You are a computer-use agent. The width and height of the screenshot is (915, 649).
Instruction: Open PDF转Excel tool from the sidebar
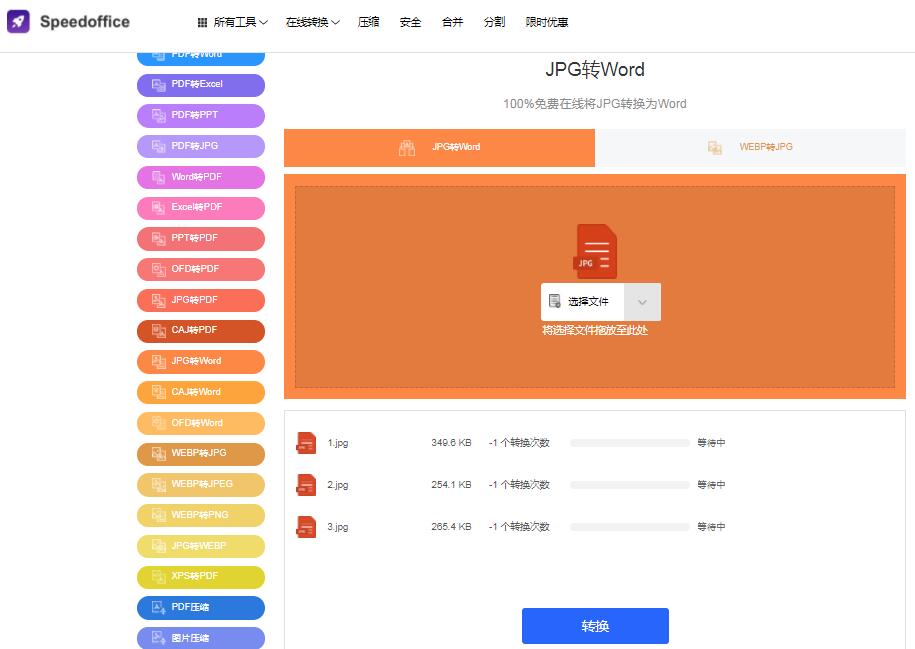pyautogui.click(x=201, y=85)
